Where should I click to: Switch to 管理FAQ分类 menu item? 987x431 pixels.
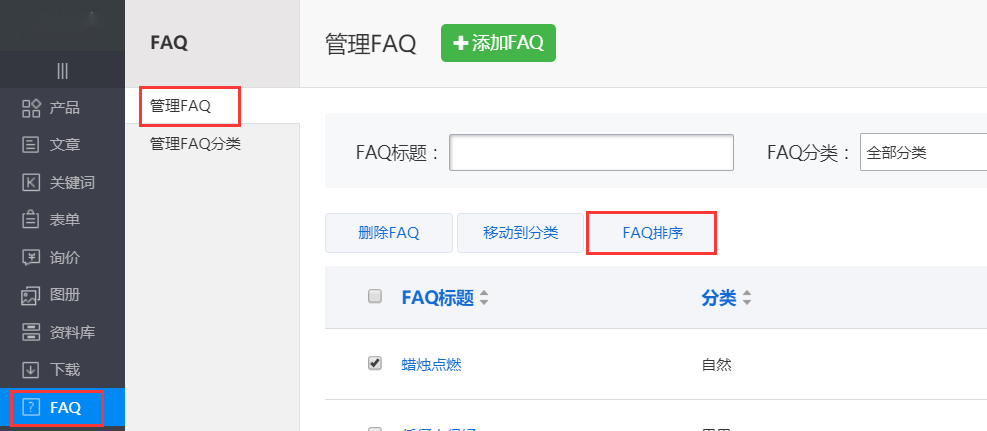[195, 144]
